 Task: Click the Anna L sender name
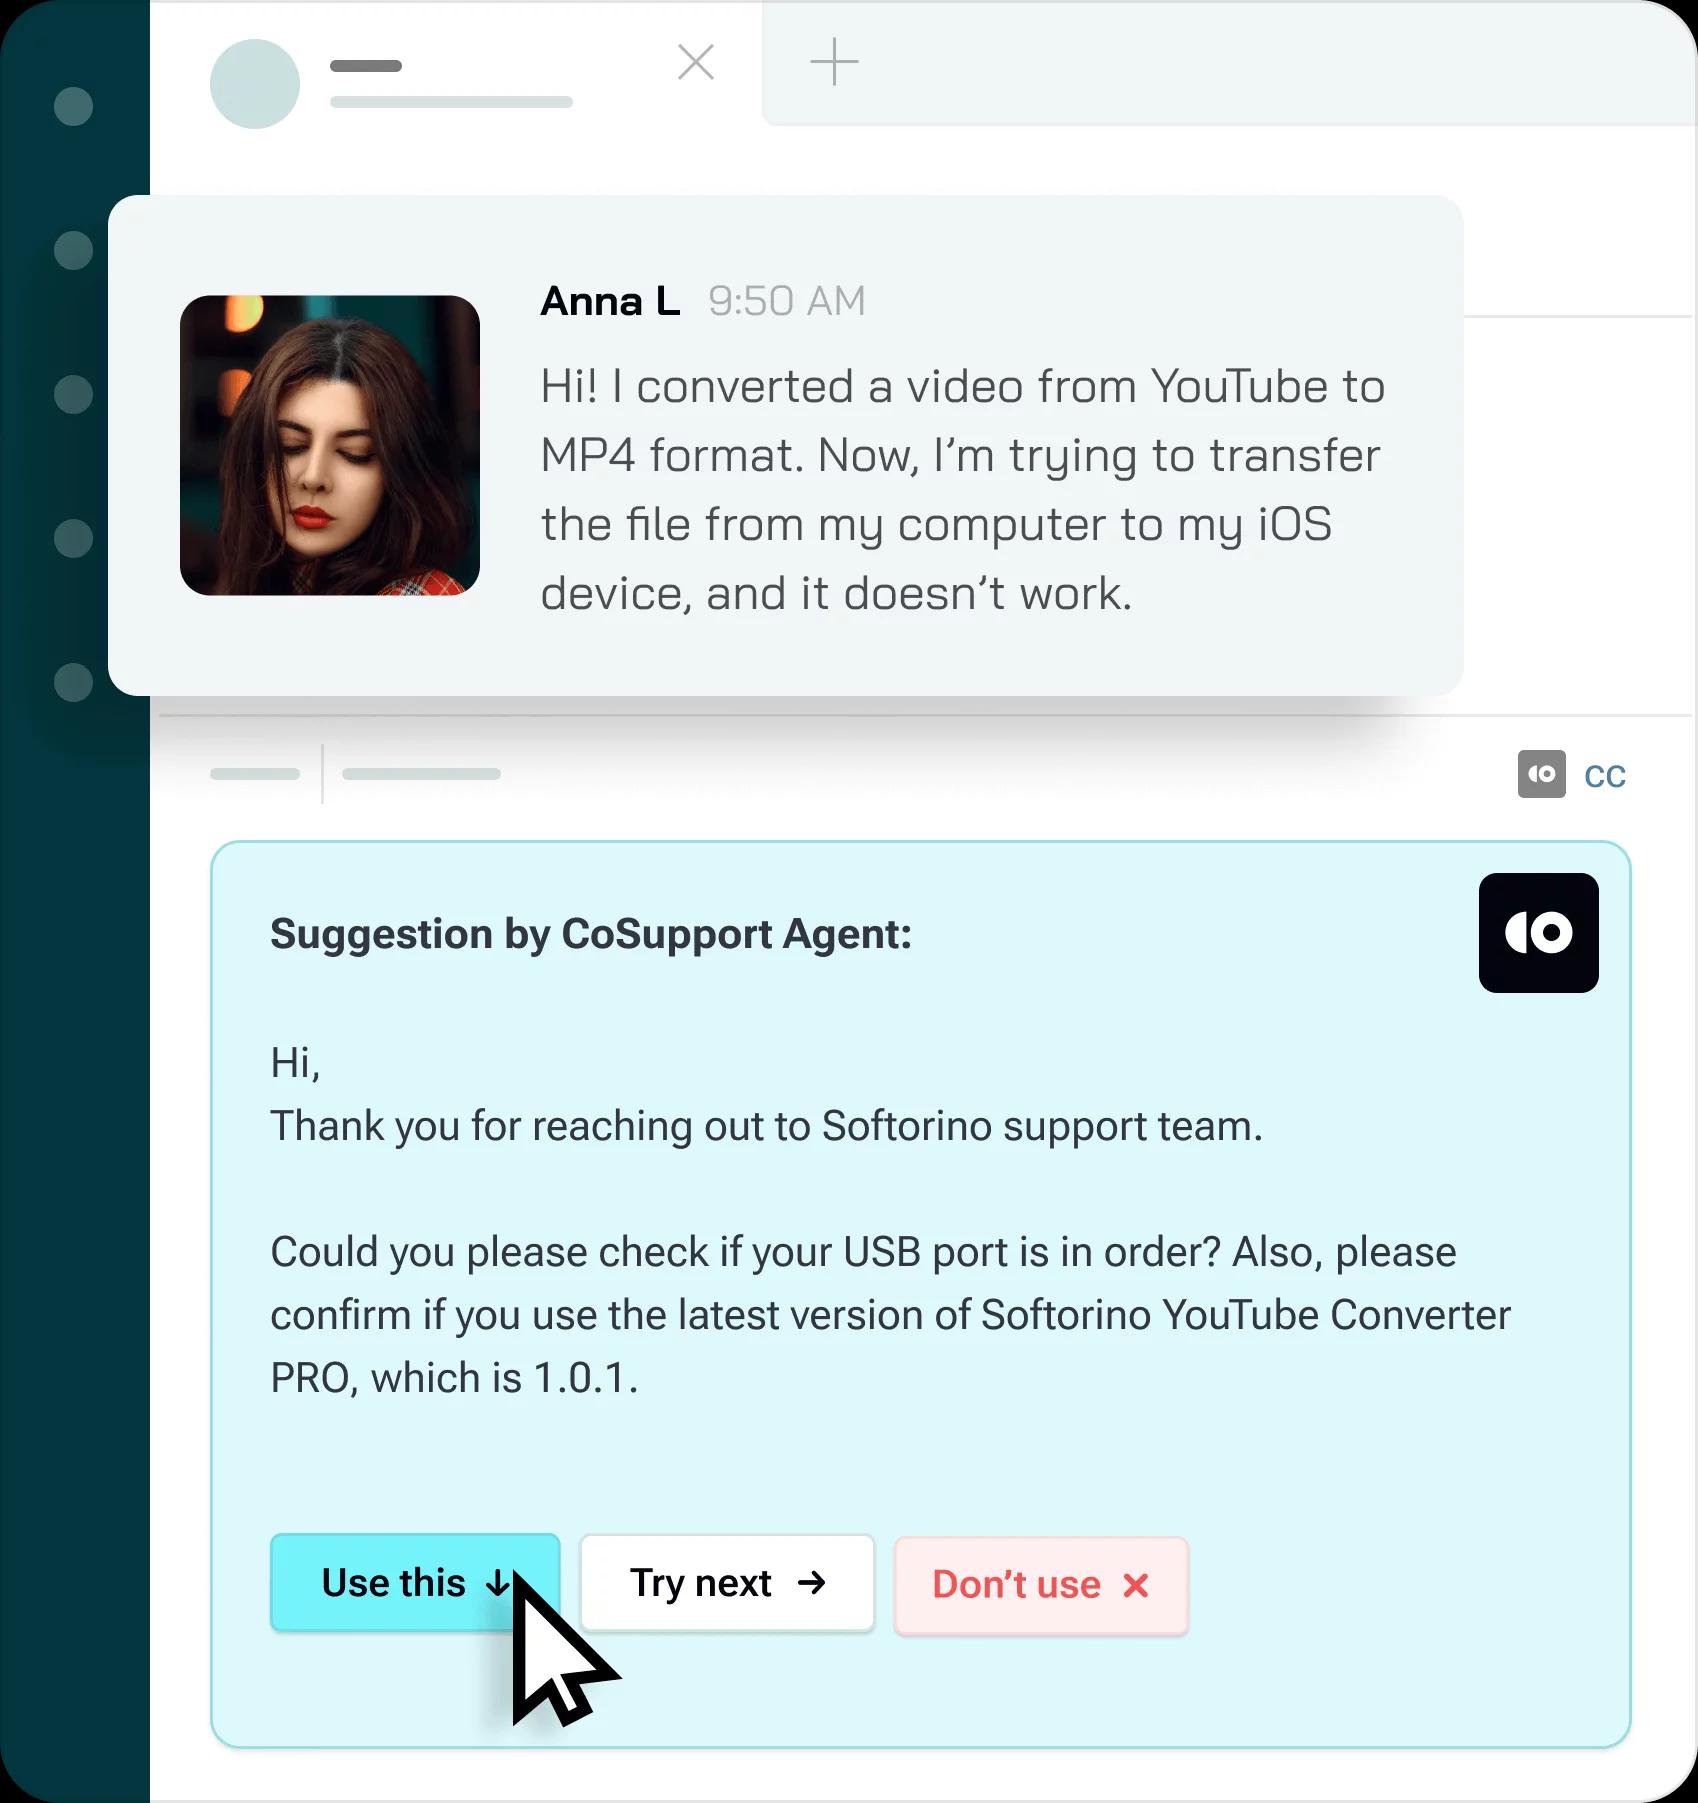[610, 301]
